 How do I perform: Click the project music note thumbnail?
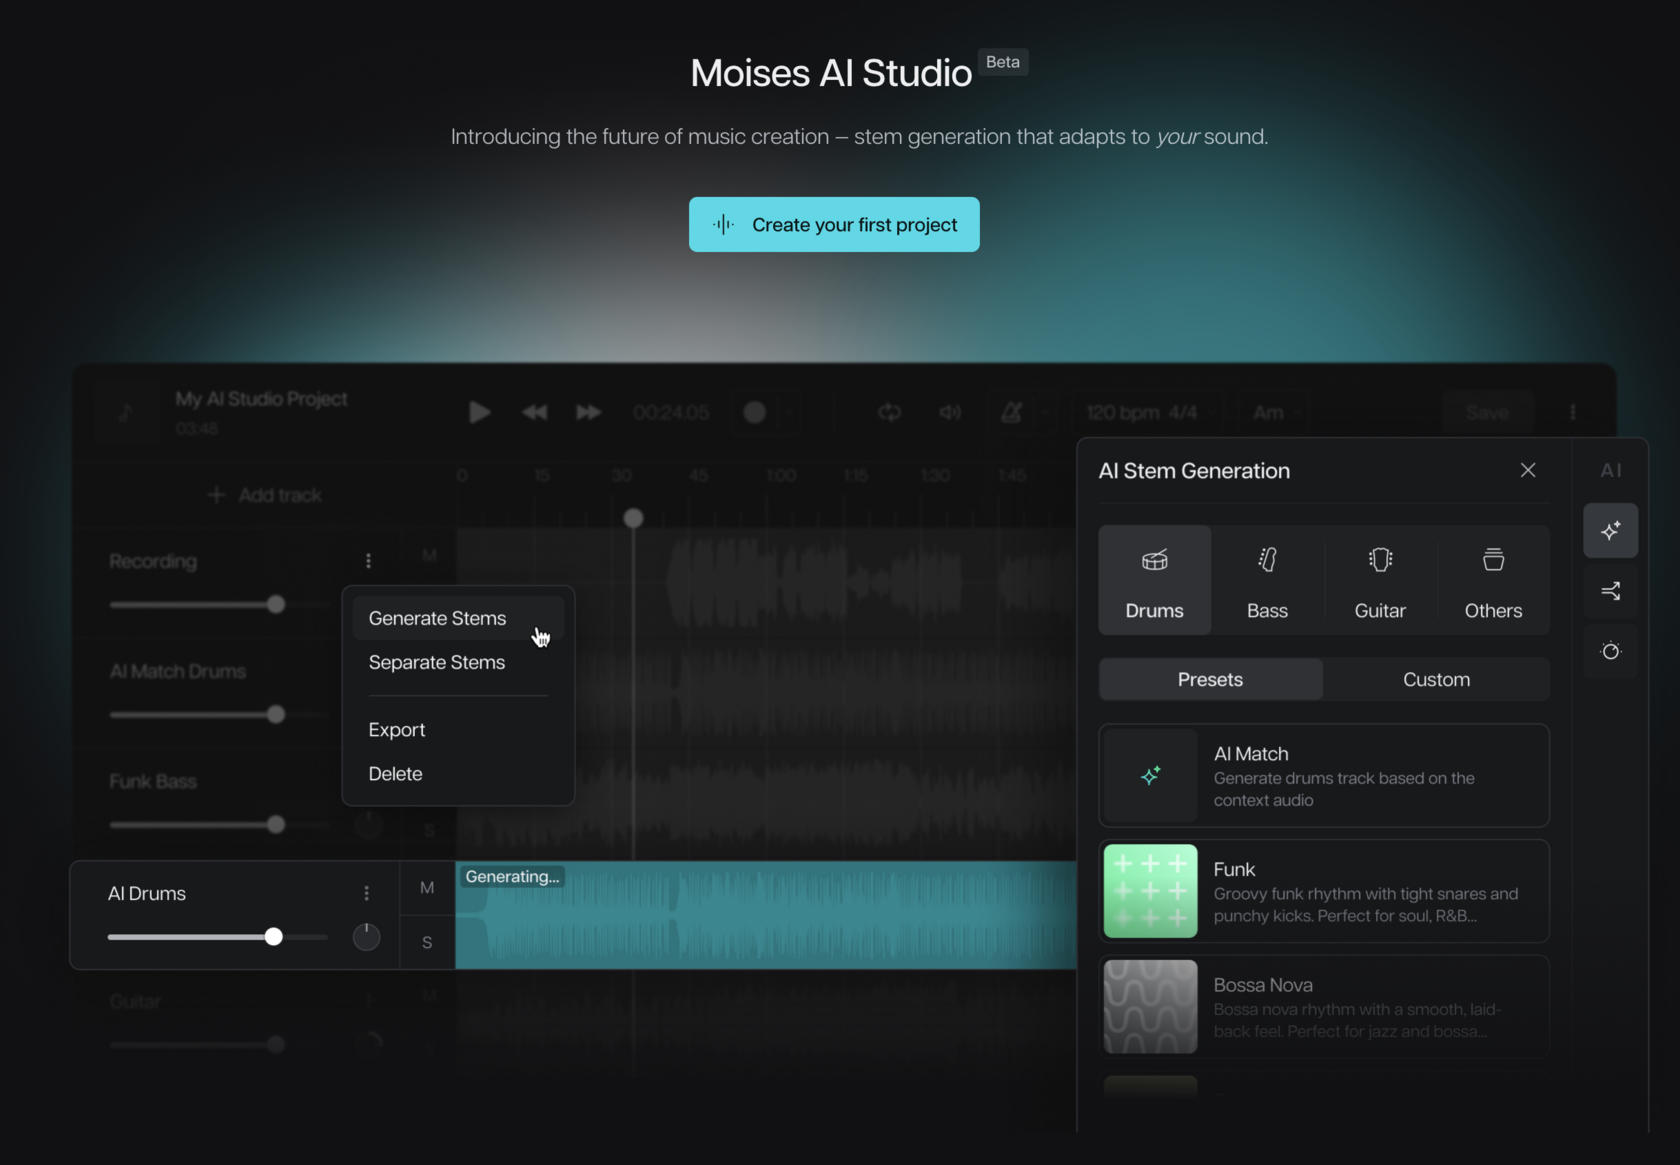point(126,412)
